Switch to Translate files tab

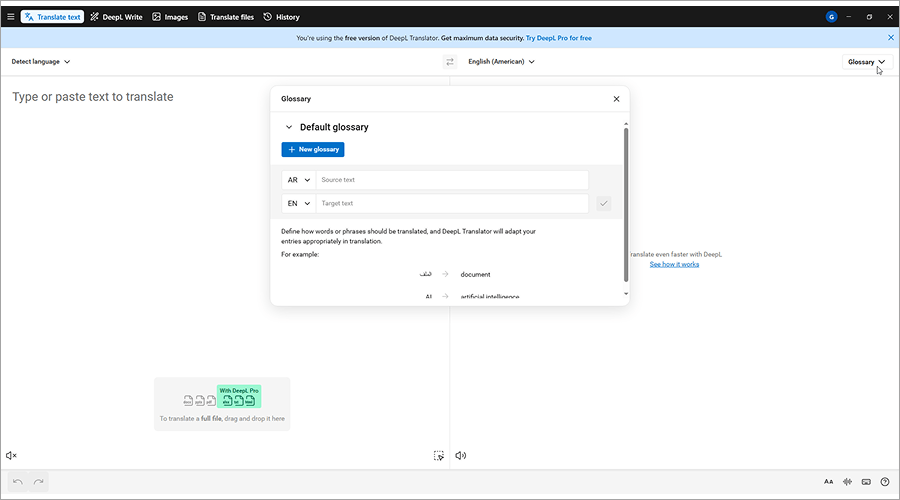226,17
